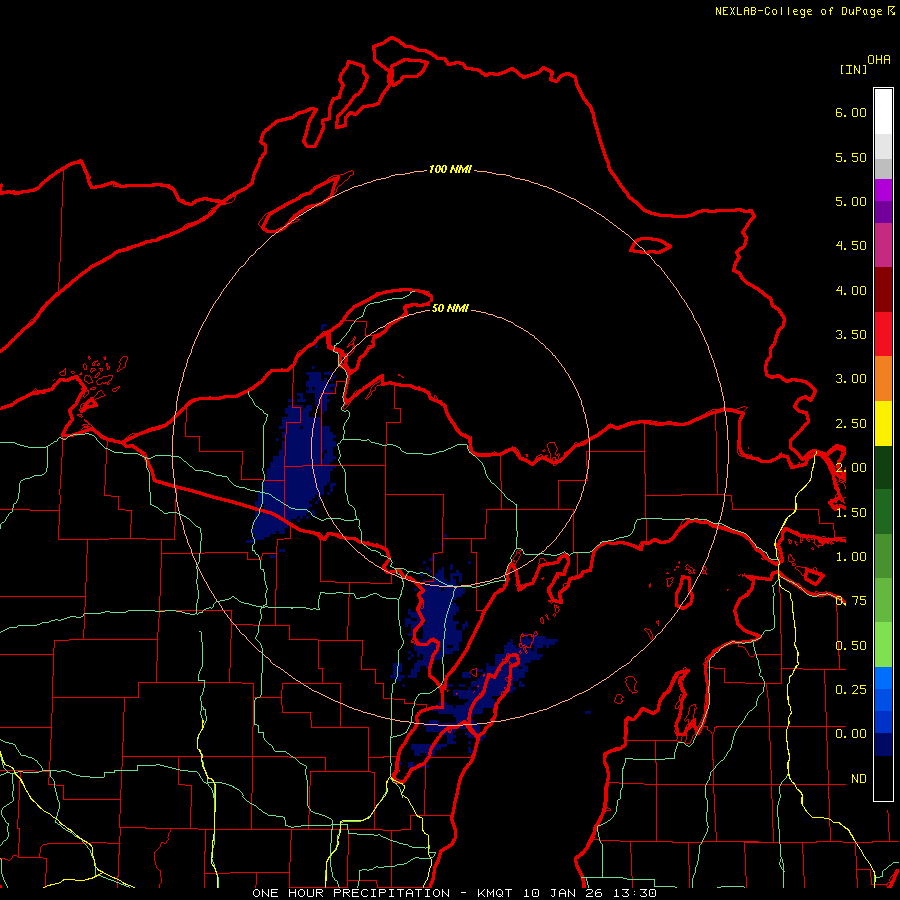The height and width of the screenshot is (900, 900).
Task: Click the light green swatch in color scale
Action: tap(883, 645)
